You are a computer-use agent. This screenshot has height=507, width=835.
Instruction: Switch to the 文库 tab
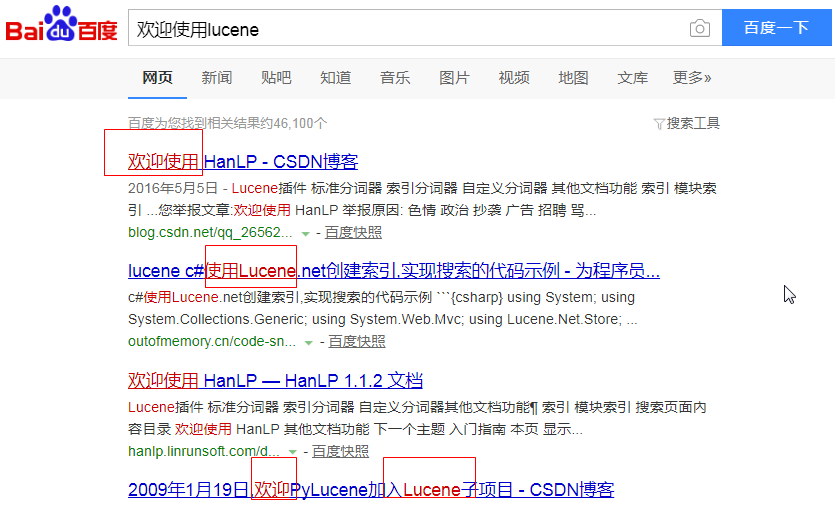[633, 78]
